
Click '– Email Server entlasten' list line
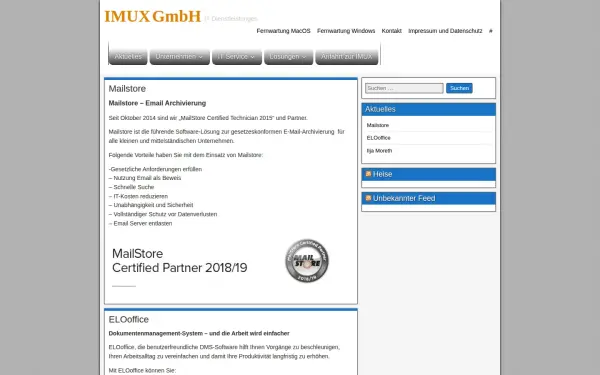coord(140,223)
